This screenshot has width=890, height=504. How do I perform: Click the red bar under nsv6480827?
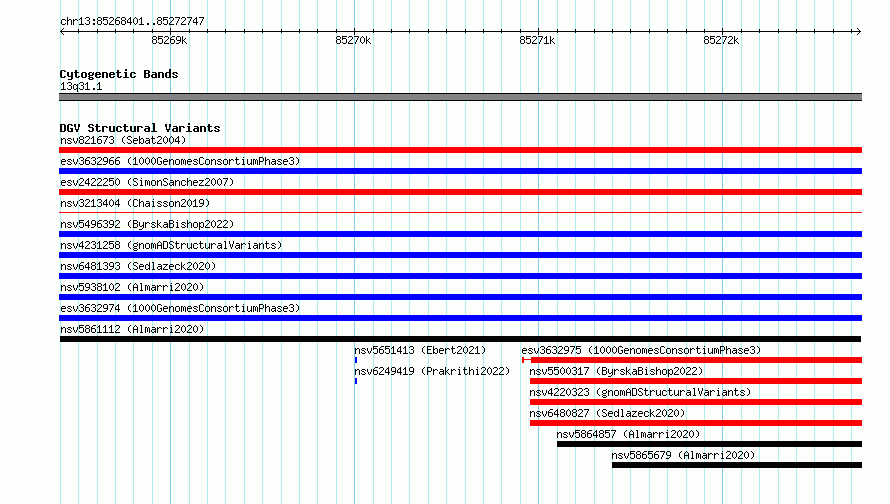tap(696, 423)
